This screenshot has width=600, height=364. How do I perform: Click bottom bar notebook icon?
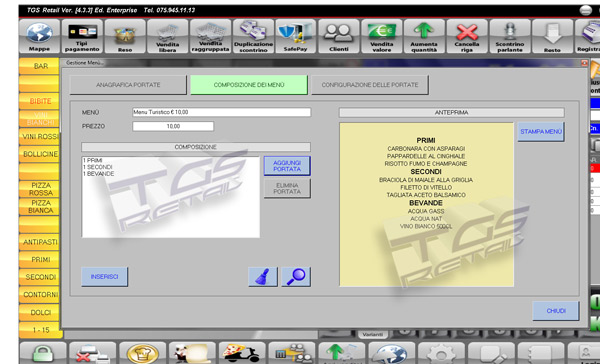pyautogui.click(x=541, y=353)
